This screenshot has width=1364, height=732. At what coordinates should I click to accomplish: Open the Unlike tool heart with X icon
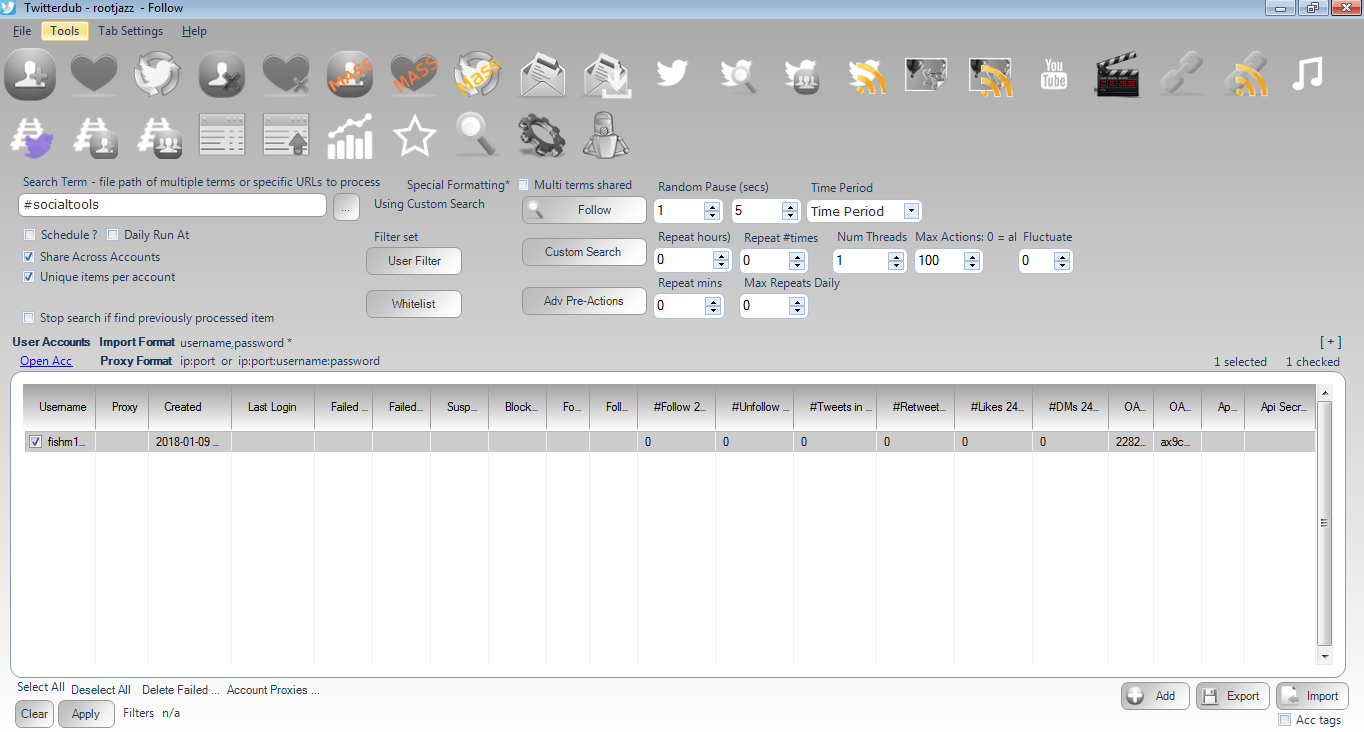(x=286, y=74)
